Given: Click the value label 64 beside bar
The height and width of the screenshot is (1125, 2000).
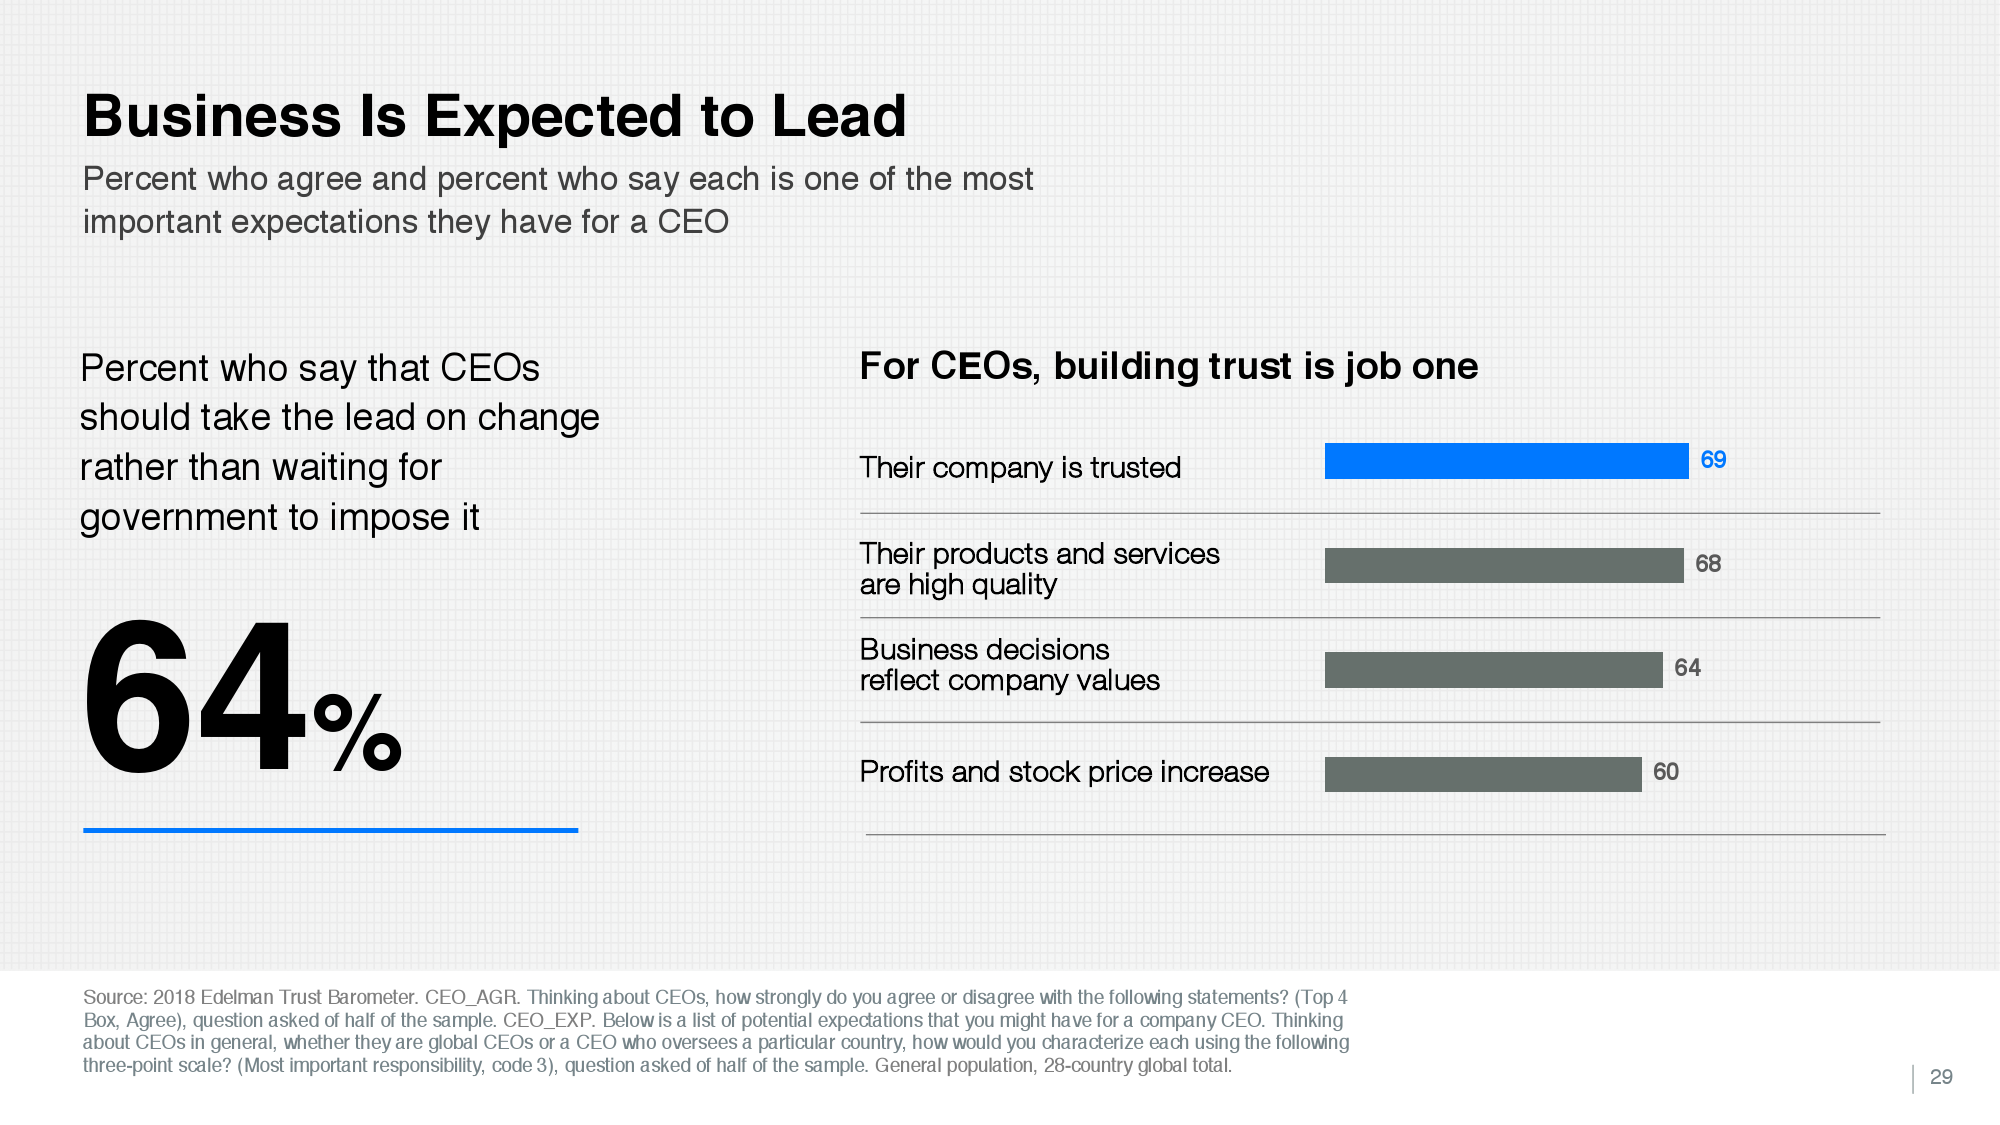Looking at the screenshot, I should (x=1687, y=668).
